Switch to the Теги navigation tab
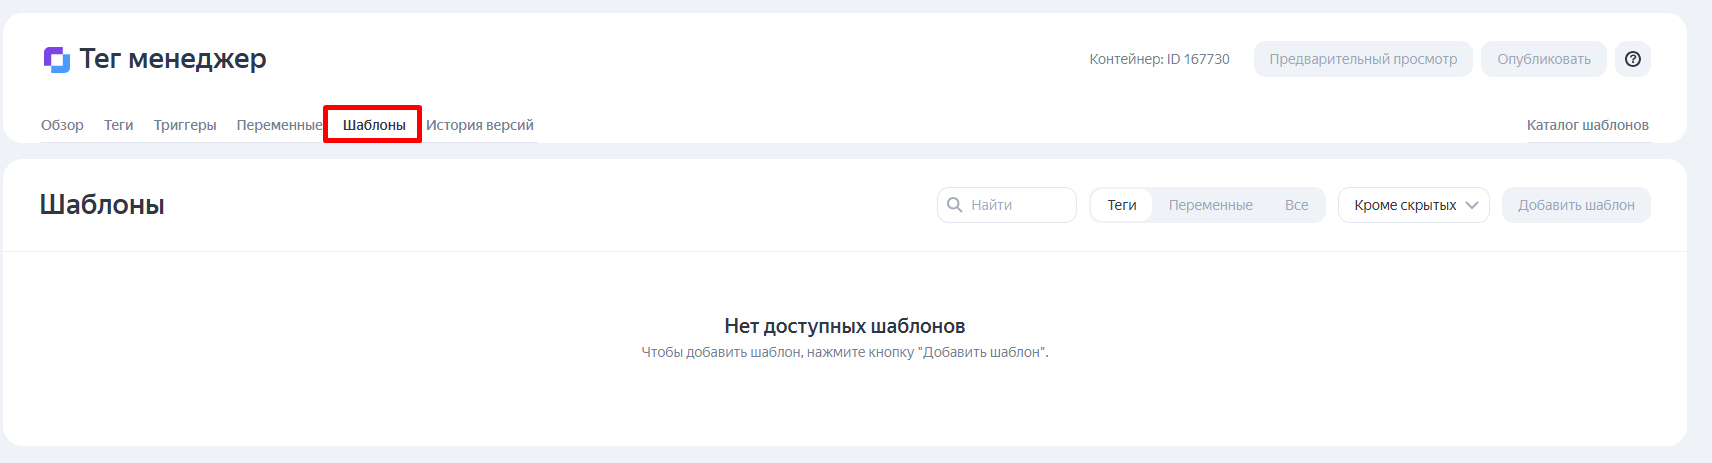 118,125
